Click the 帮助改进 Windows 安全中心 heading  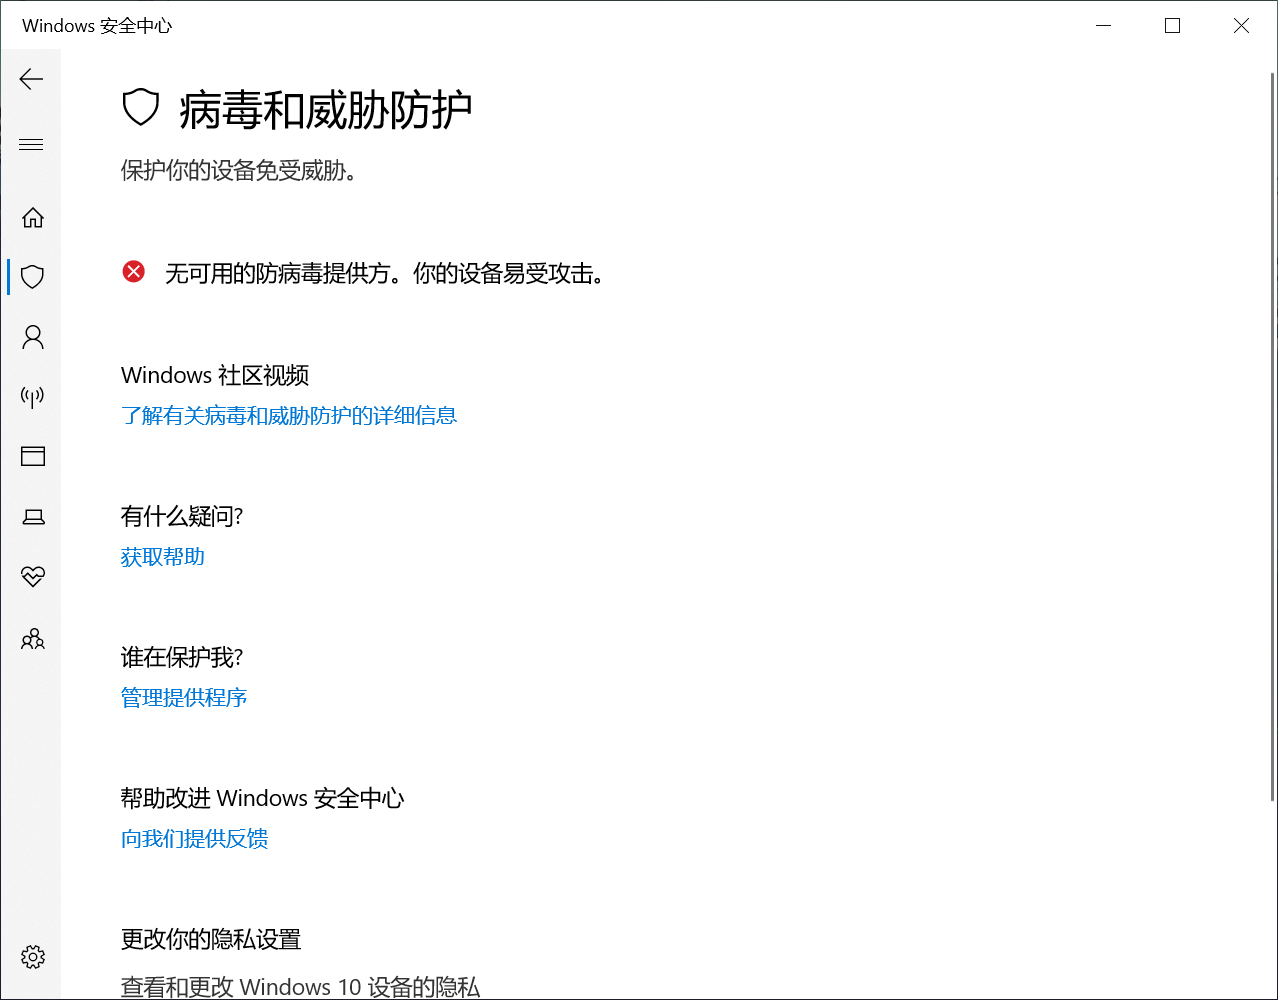point(263,798)
